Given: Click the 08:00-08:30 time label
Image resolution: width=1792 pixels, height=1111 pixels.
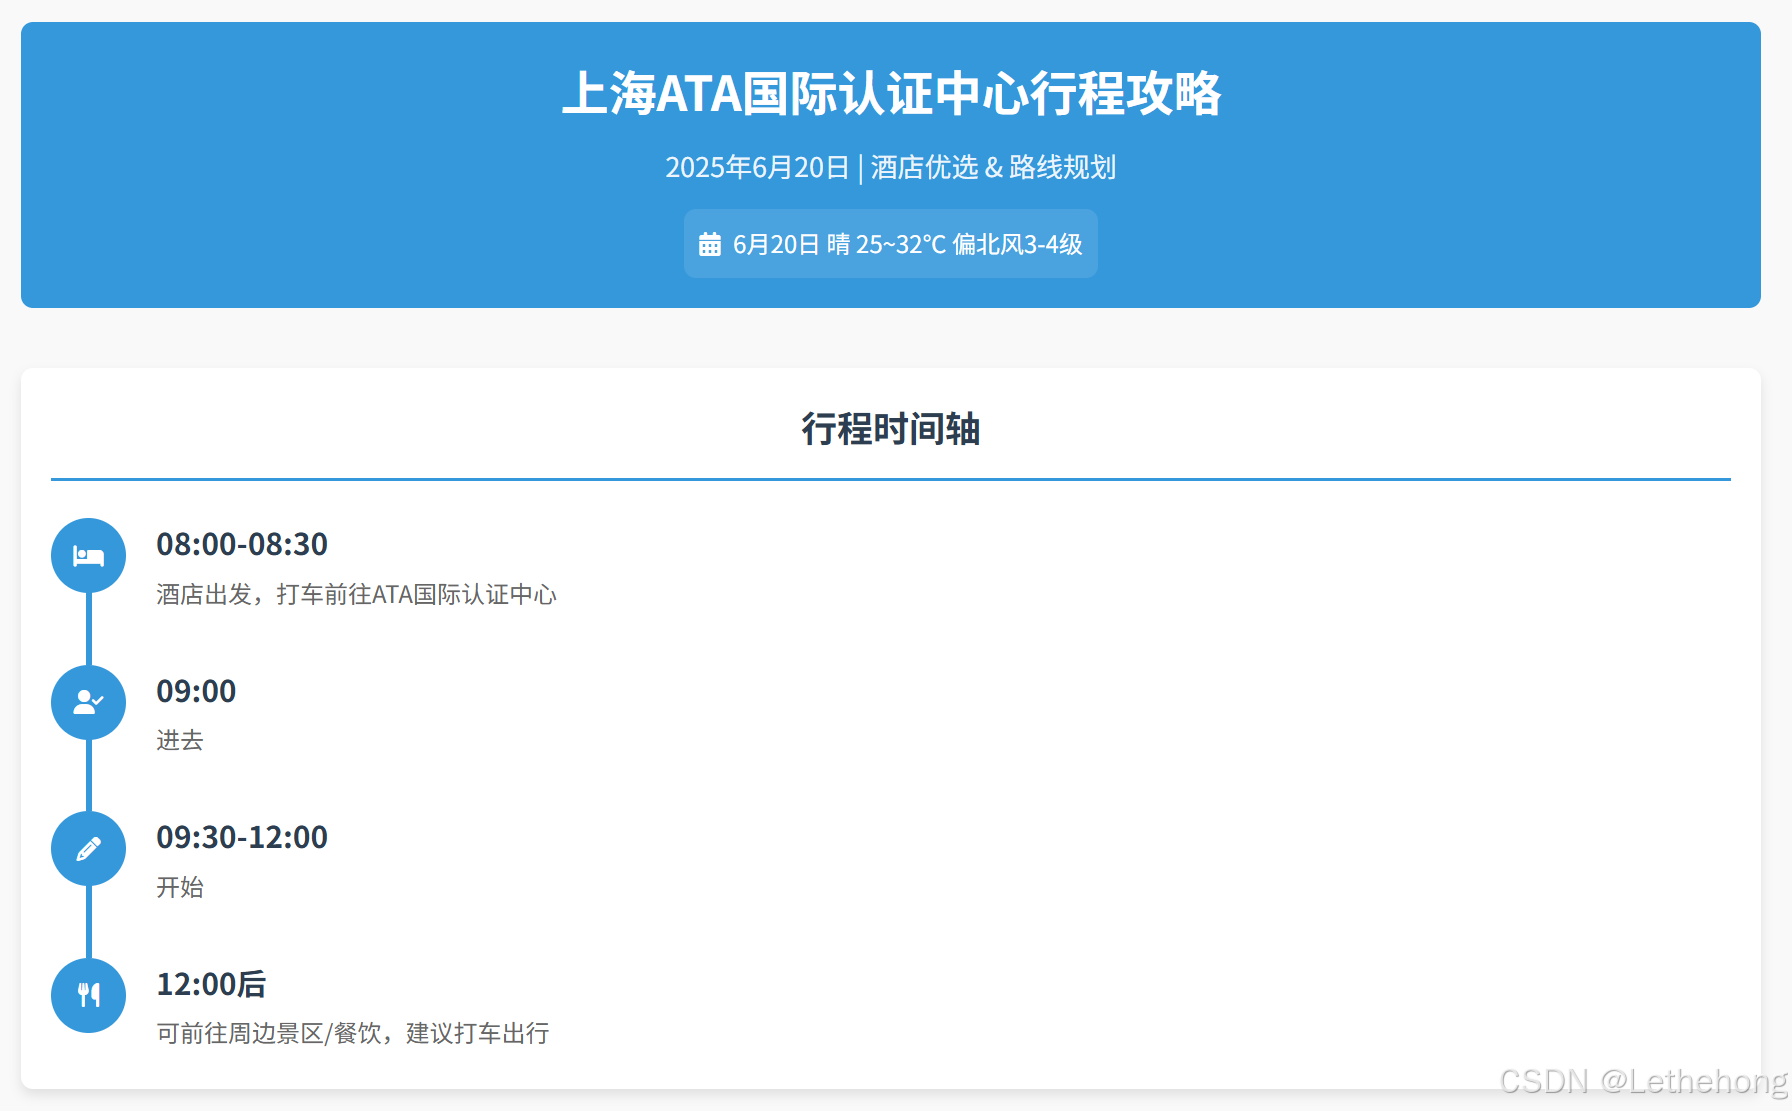Looking at the screenshot, I should tap(242, 544).
